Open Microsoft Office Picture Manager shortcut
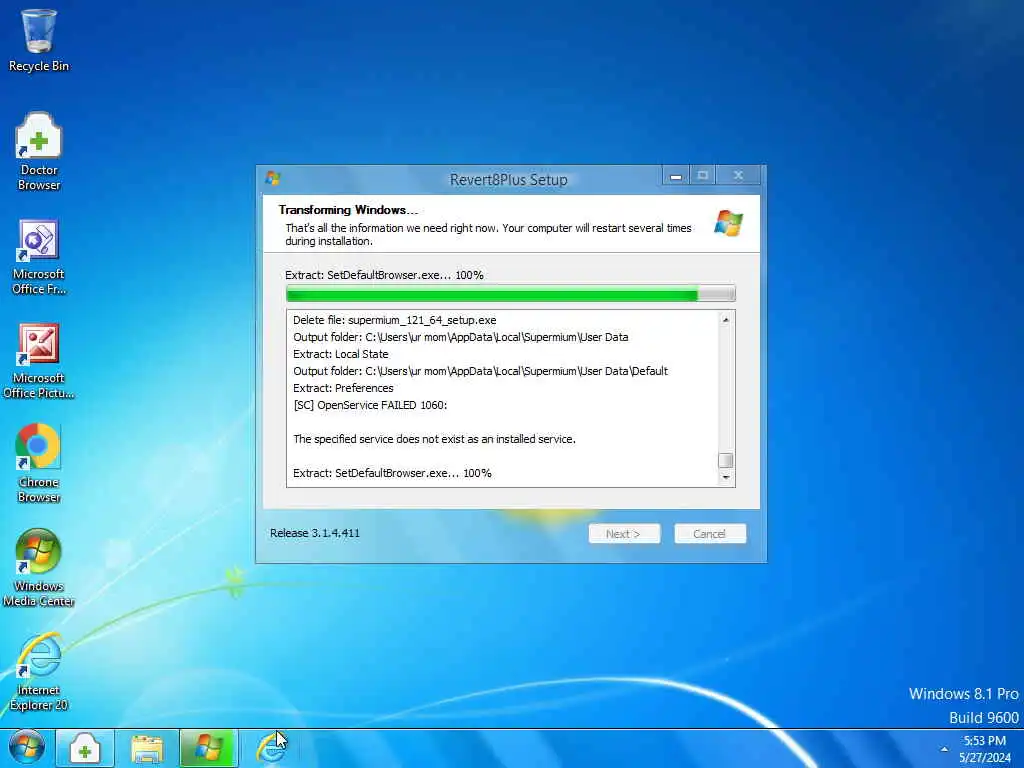Viewport: 1024px width, 768px height. coord(39,361)
